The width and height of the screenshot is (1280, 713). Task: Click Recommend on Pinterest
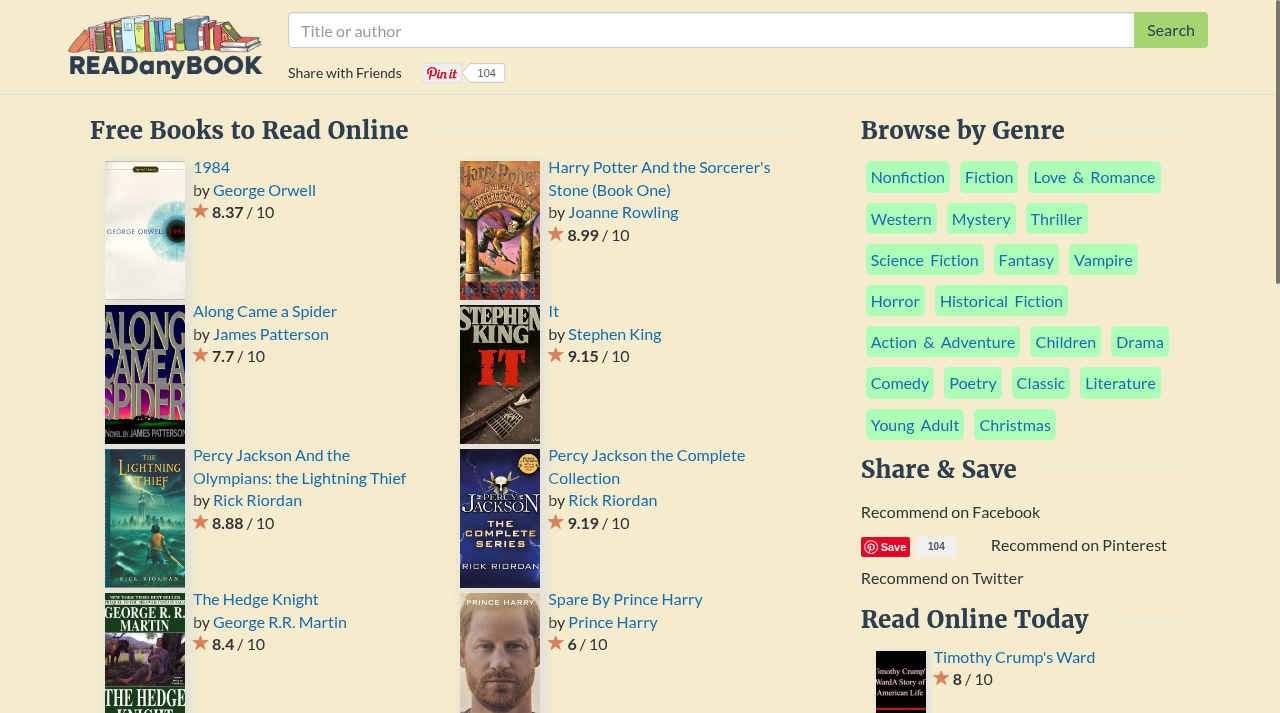(x=1079, y=545)
